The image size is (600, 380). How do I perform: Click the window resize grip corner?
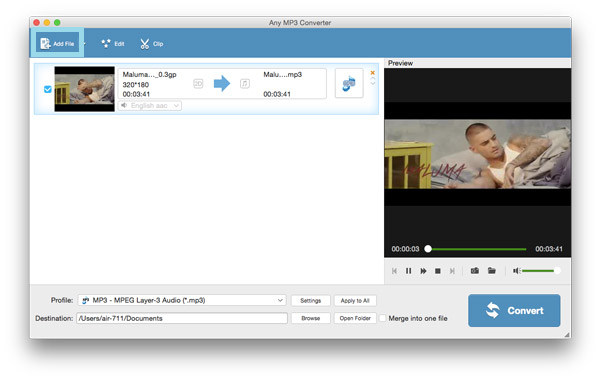coord(567,334)
